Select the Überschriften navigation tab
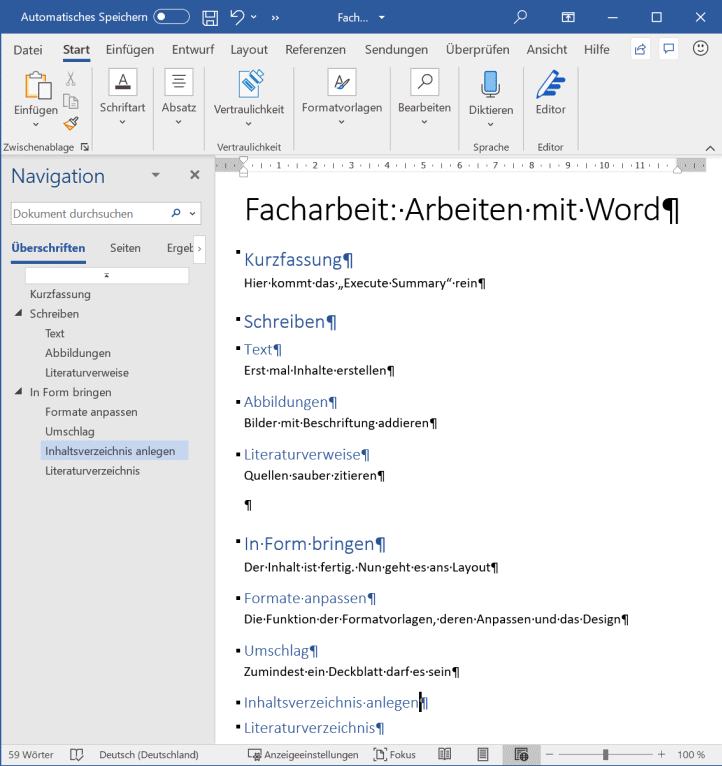This screenshot has height=766, width=722. click(48, 248)
